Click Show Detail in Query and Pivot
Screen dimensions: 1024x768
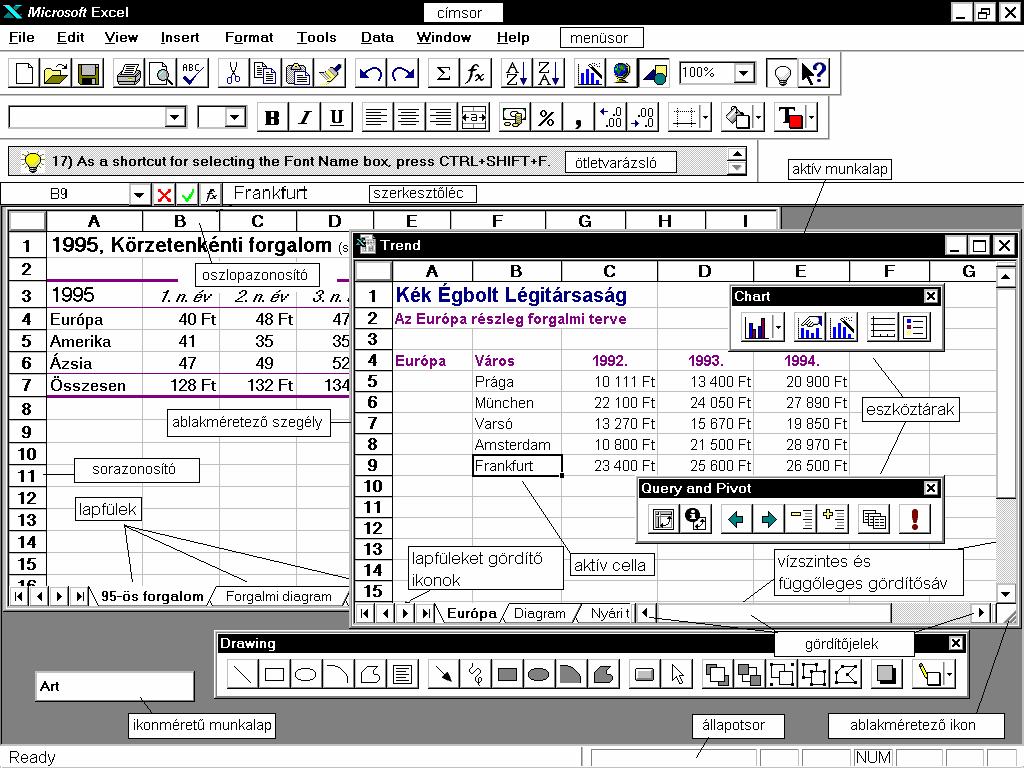point(833,519)
